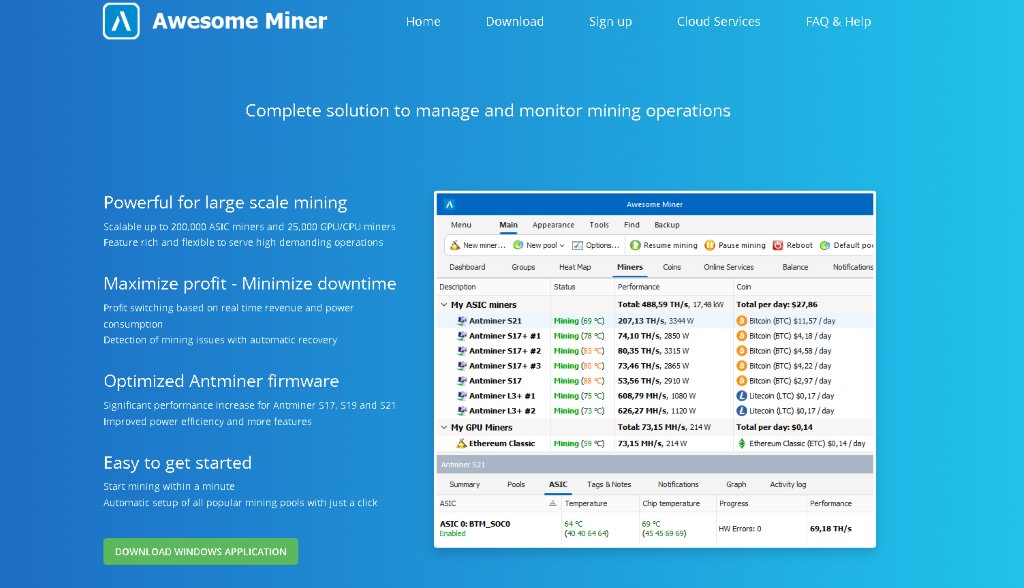Go to the Download page

tap(515, 22)
